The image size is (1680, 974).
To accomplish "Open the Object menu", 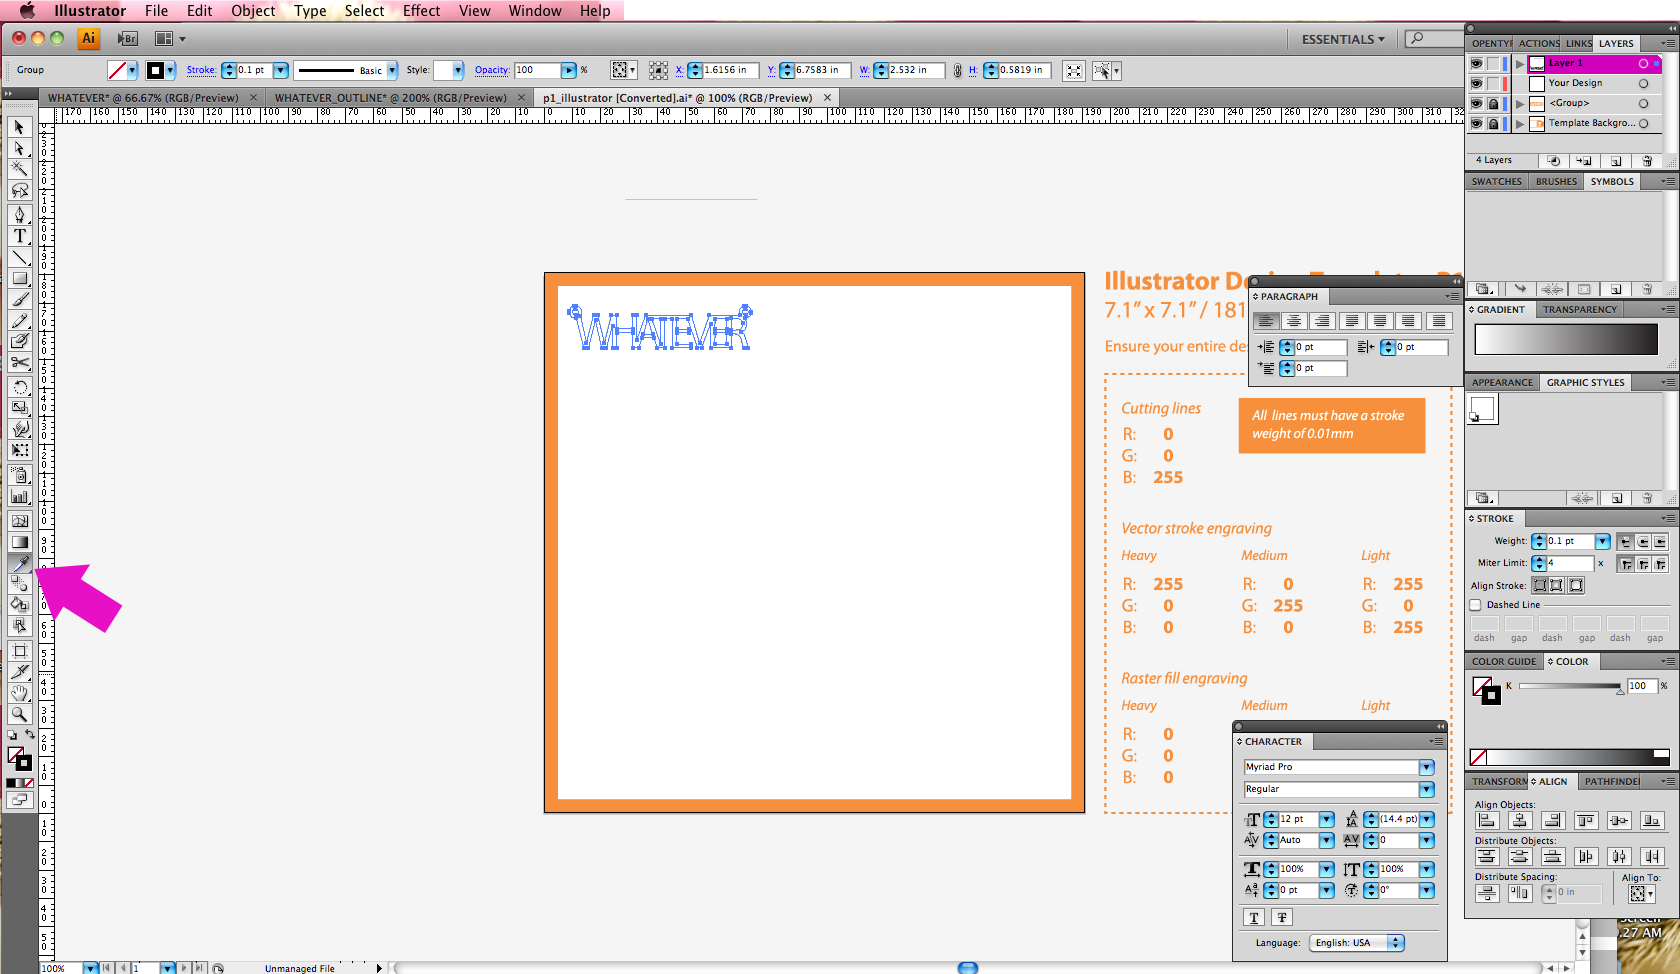I will point(253,11).
